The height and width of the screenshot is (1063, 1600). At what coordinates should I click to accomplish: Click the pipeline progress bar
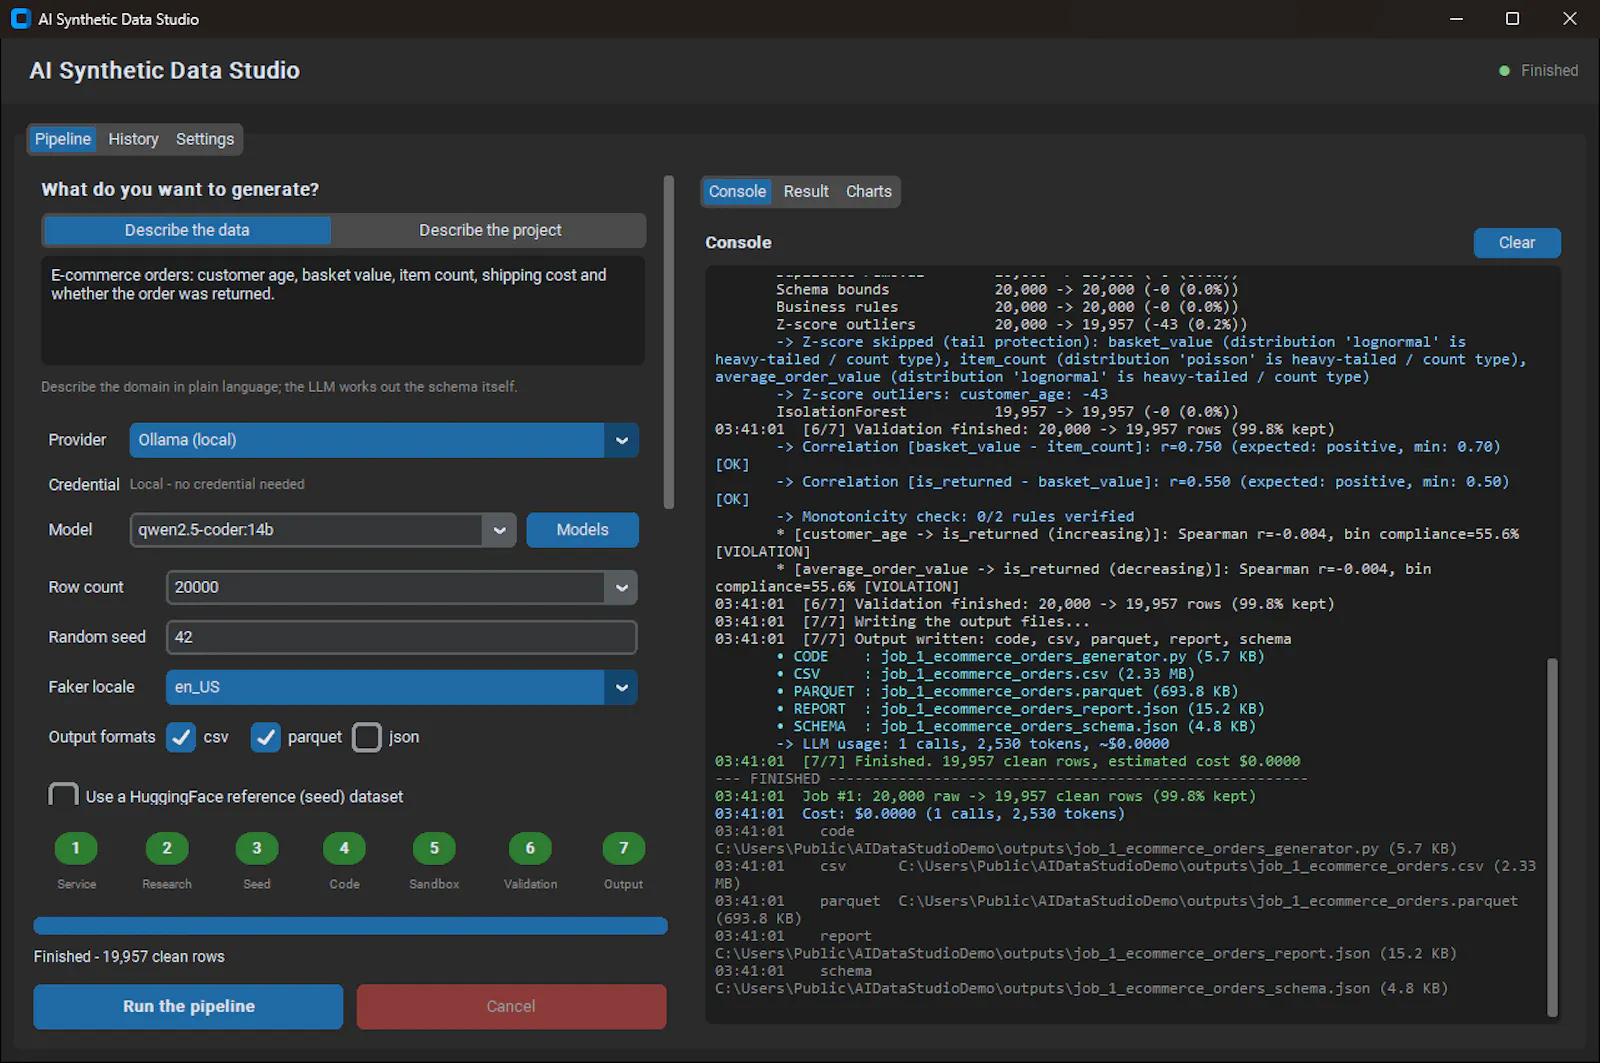tap(350, 926)
